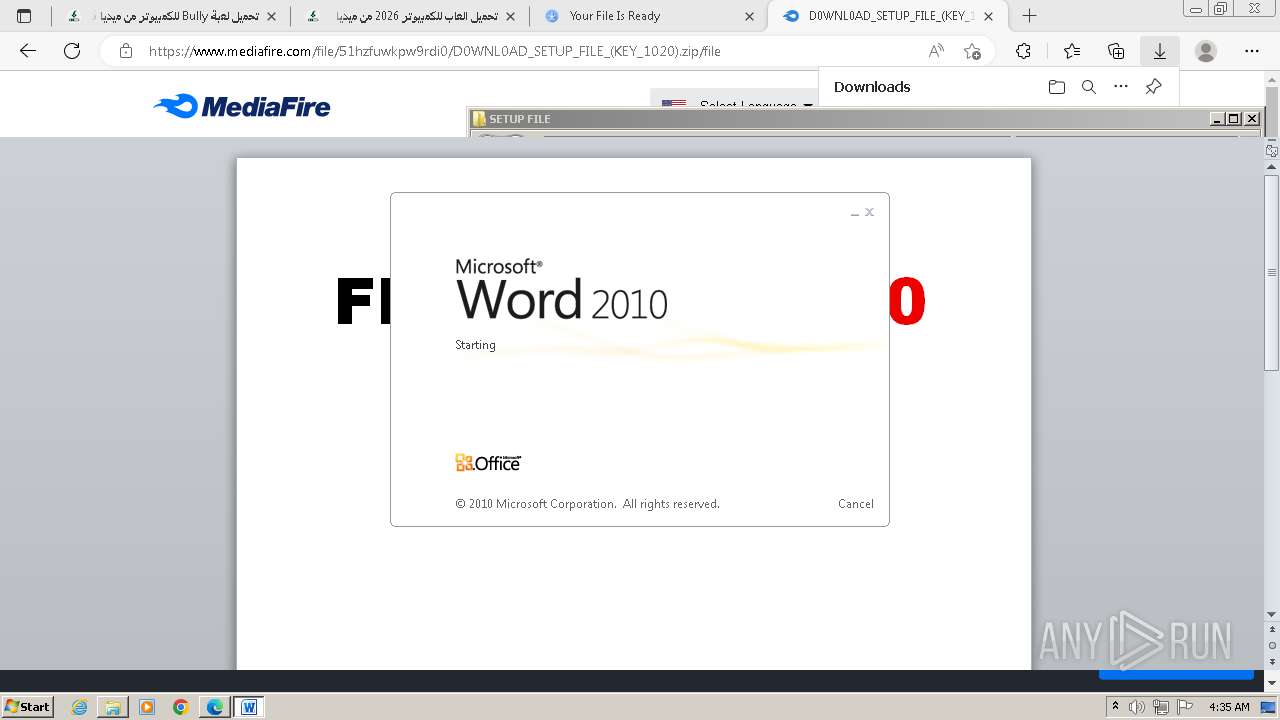Screen dimensions: 1280x720
Task: Open the browser profile menu
Action: point(1206,51)
